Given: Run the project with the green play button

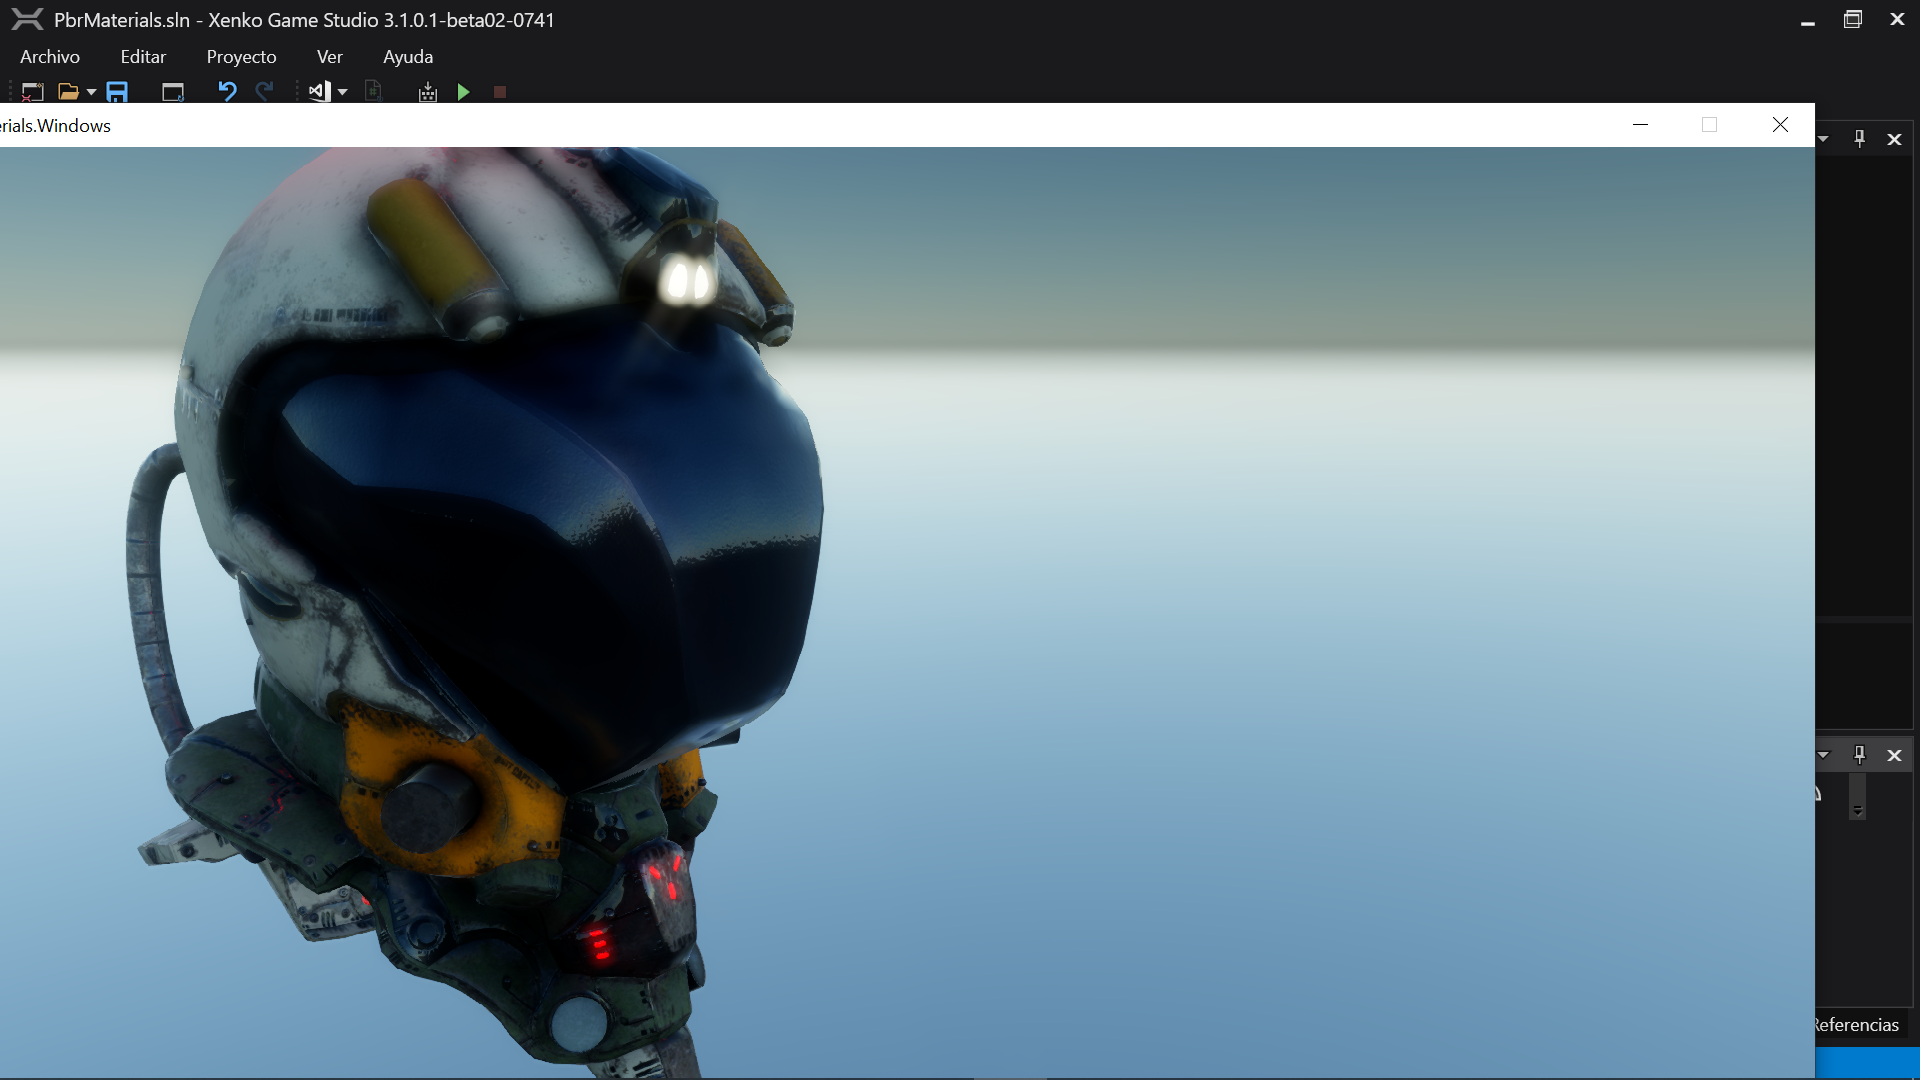Looking at the screenshot, I should tap(463, 92).
